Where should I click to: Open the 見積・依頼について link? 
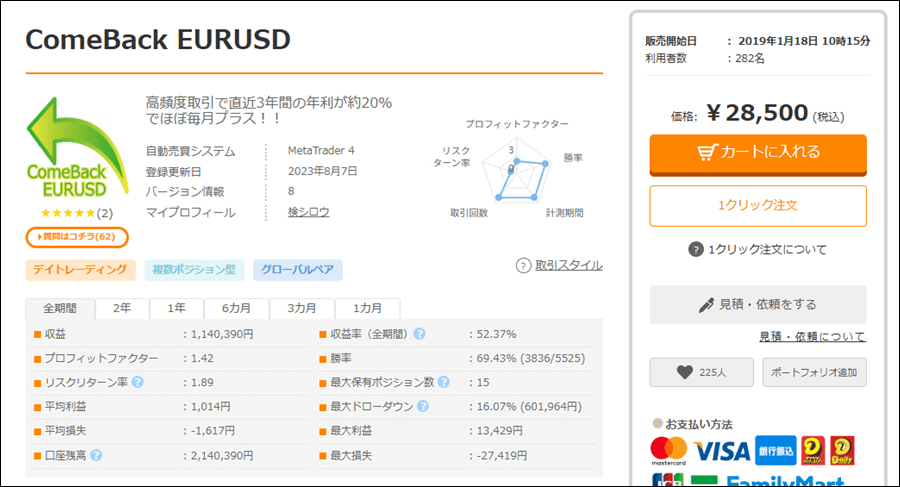(812, 337)
